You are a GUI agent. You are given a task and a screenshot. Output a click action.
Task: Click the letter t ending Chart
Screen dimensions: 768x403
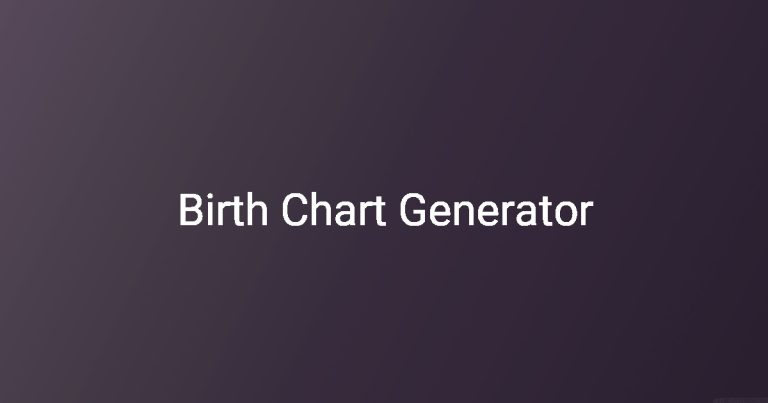point(379,211)
